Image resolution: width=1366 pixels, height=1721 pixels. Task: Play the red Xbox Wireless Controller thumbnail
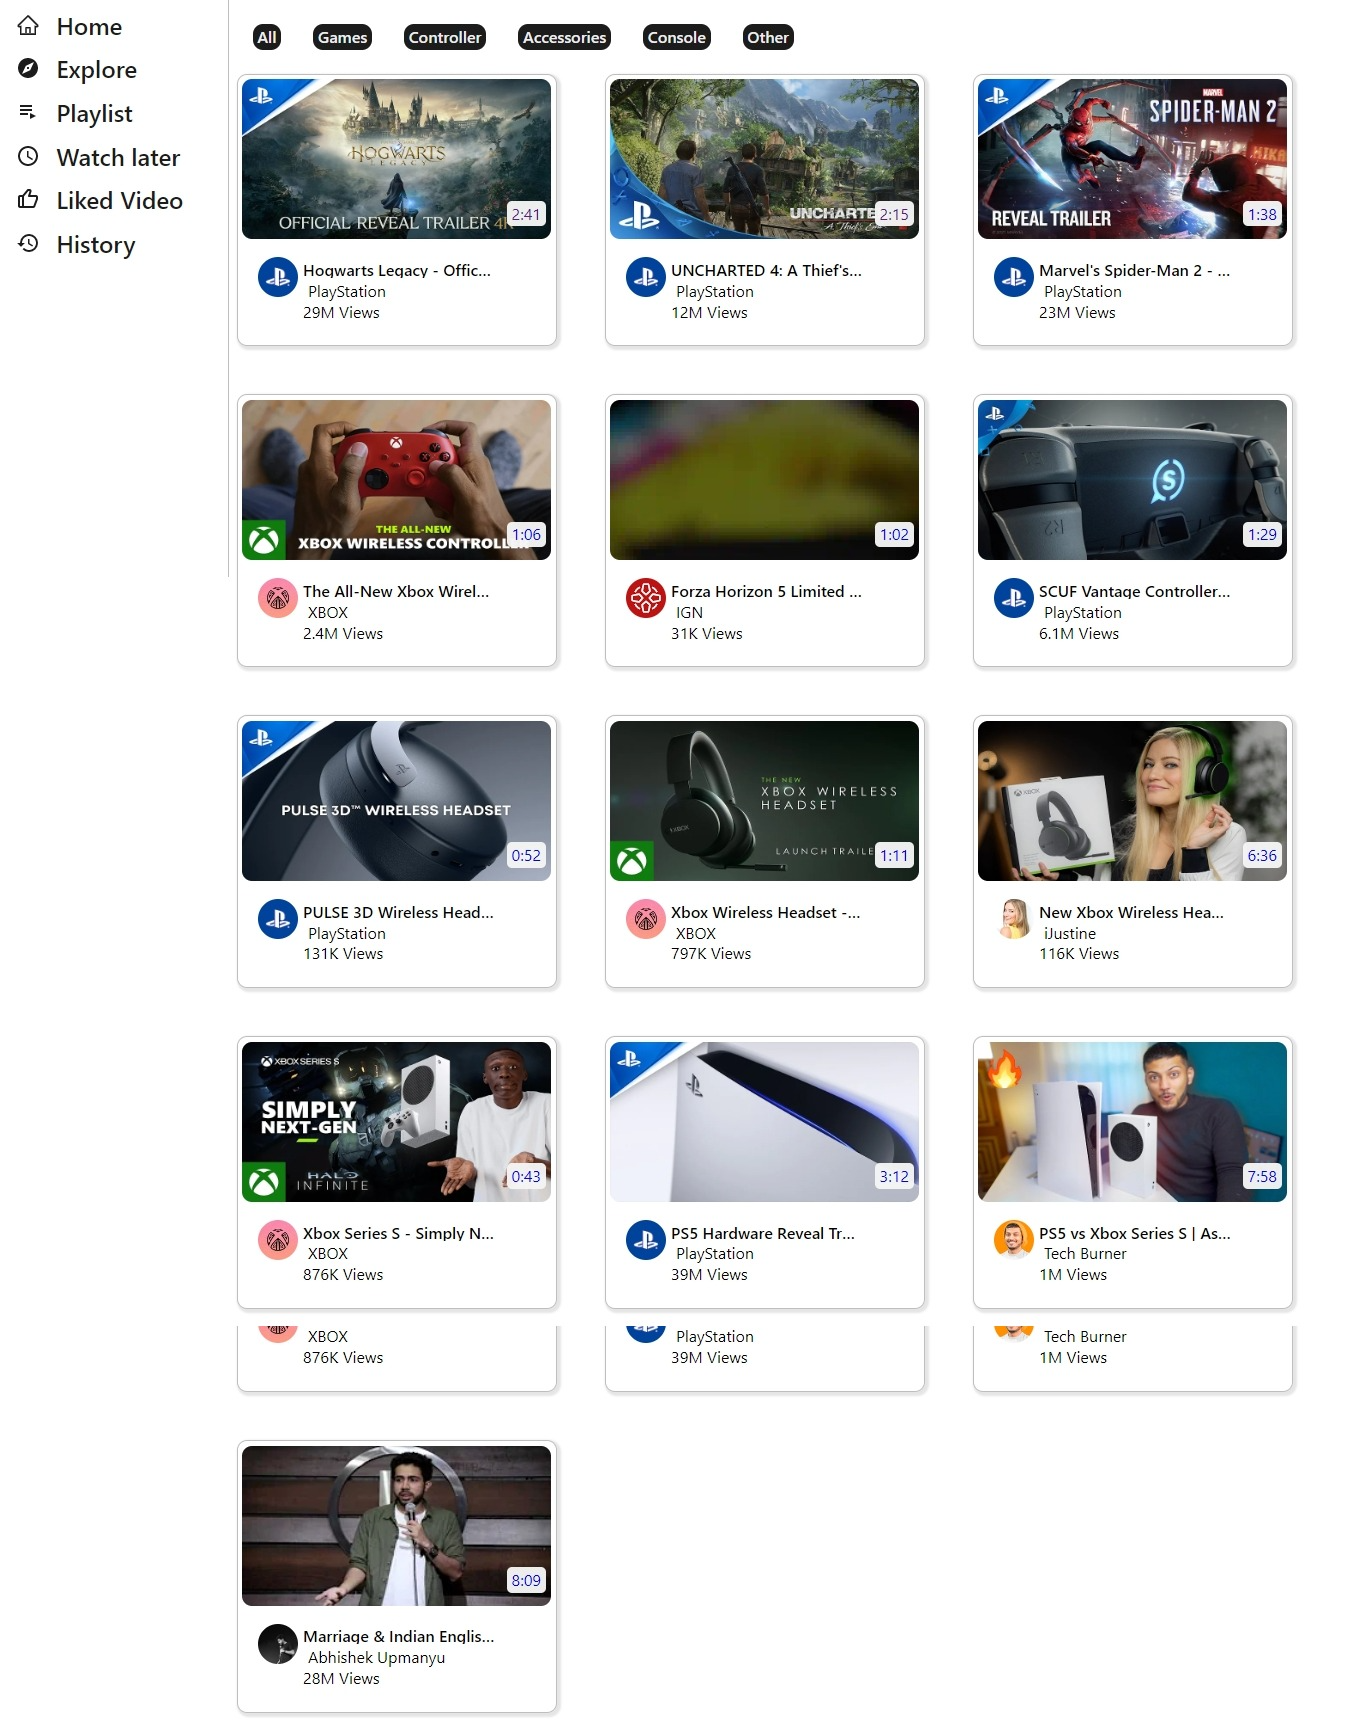pyautogui.click(x=396, y=480)
